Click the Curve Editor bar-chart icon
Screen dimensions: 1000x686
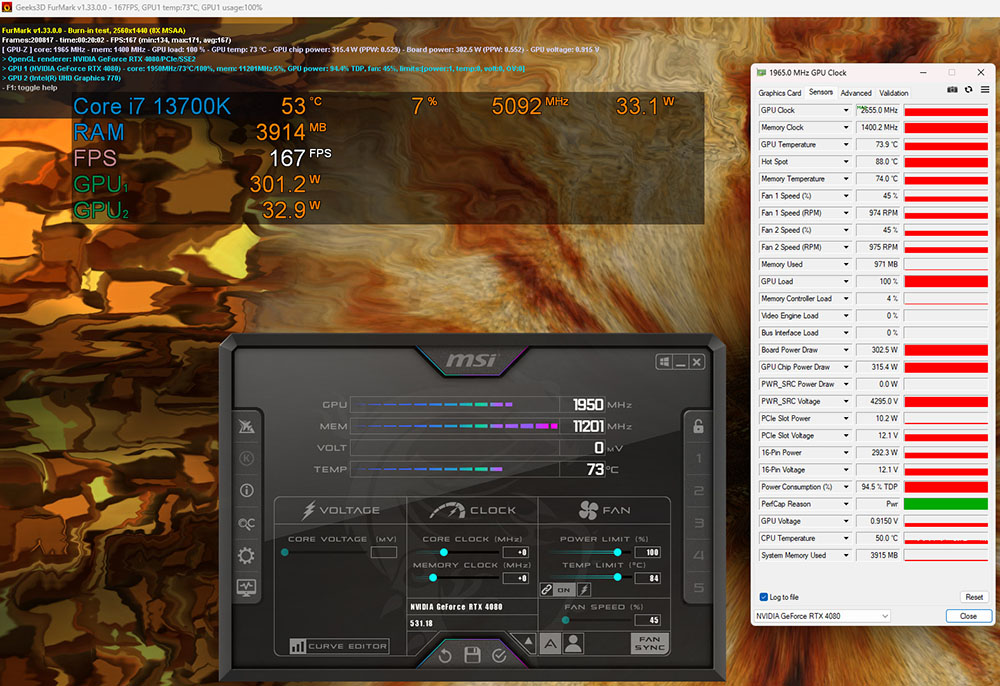(x=297, y=646)
